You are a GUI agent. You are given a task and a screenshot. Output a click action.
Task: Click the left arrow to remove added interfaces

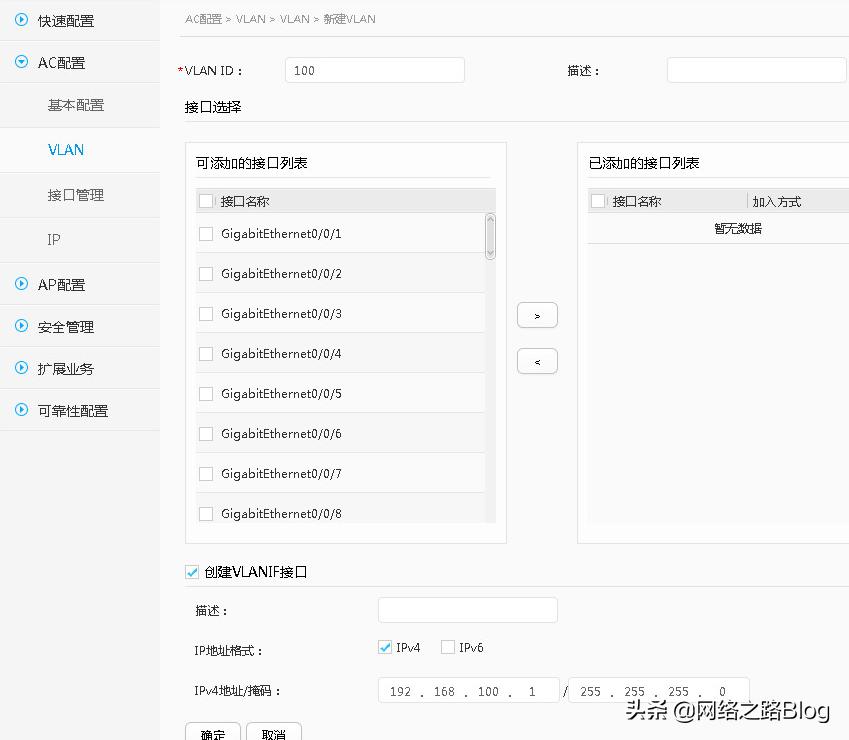pos(537,361)
